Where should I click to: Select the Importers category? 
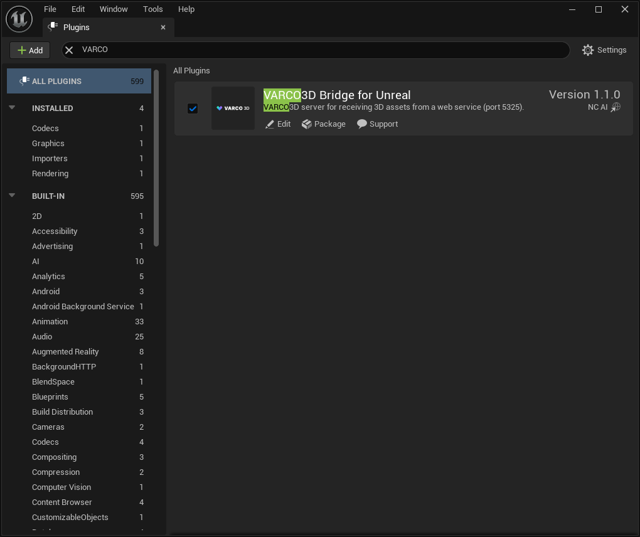pyautogui.click(x=79, y=158)
